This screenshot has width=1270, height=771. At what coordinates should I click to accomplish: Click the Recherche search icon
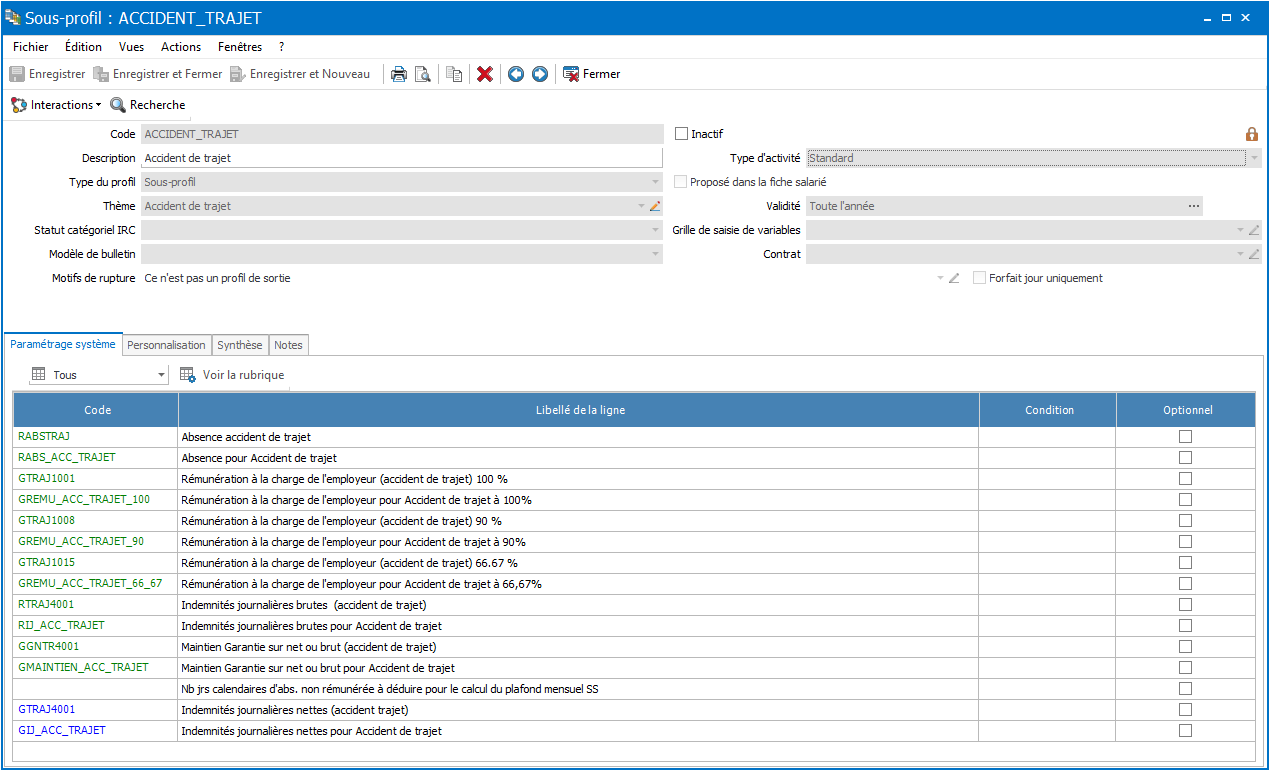pyautogui.click(x=118, y=105)
